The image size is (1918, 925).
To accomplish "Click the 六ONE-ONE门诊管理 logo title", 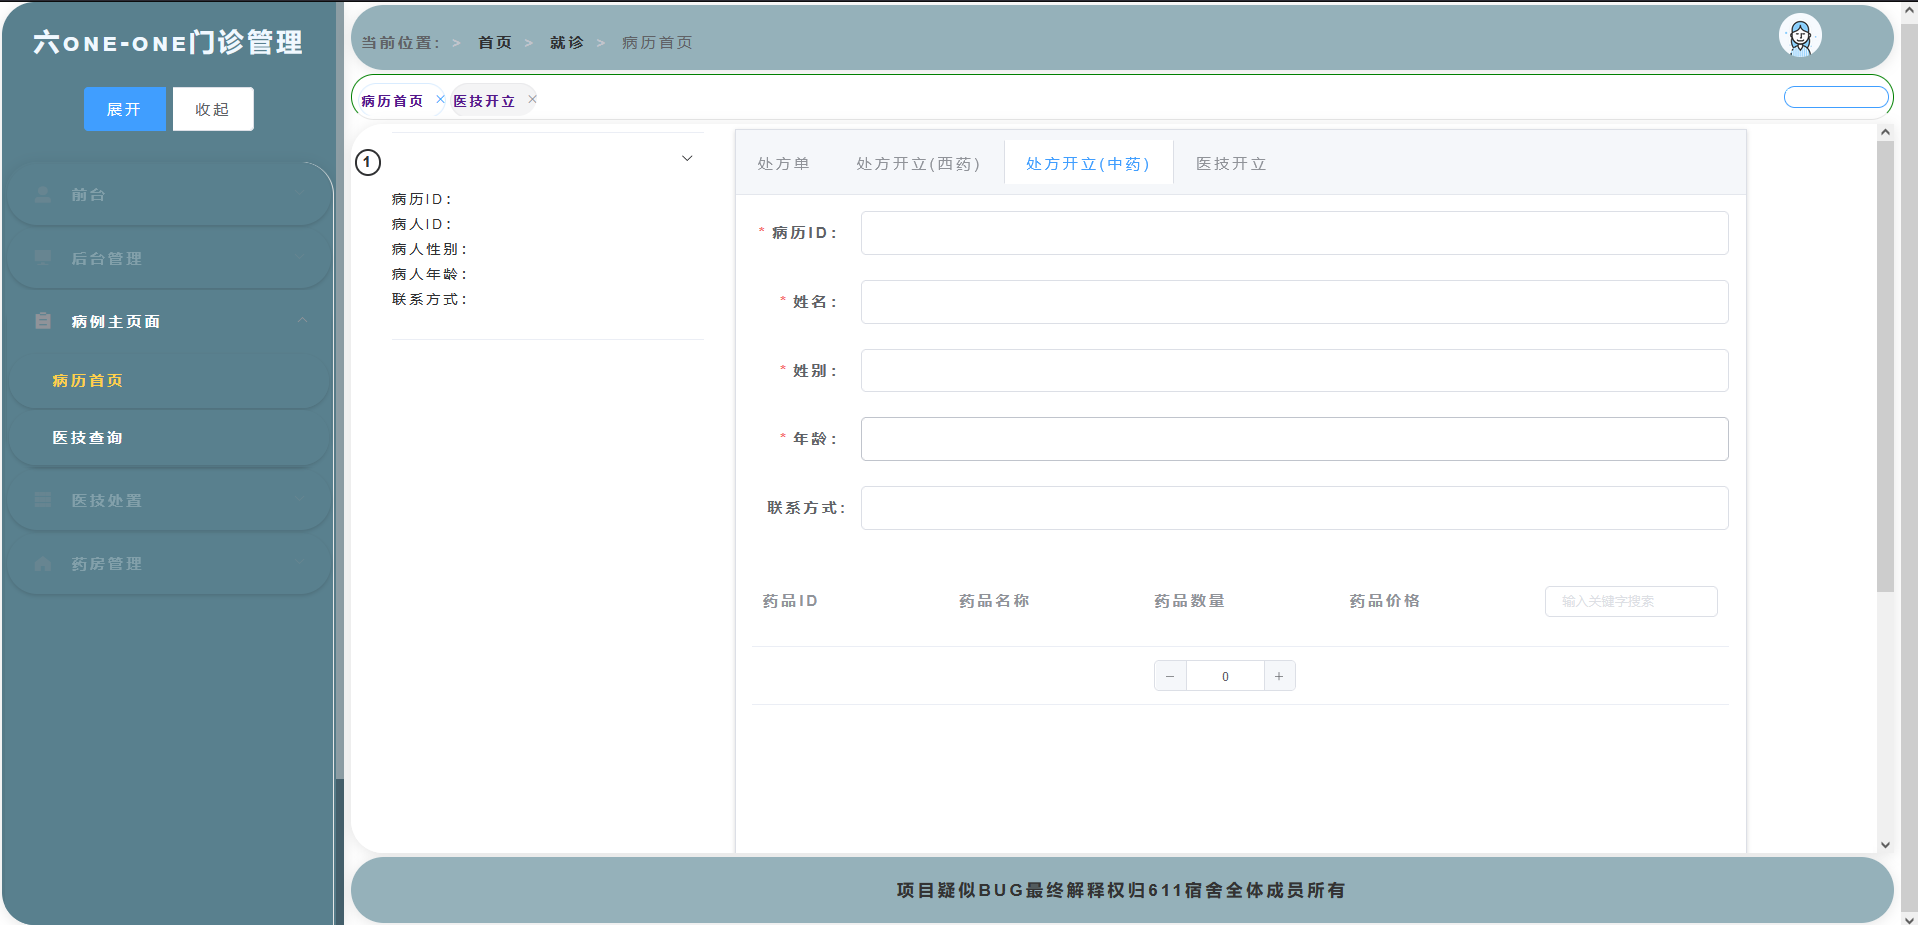I will click(168, 42).
